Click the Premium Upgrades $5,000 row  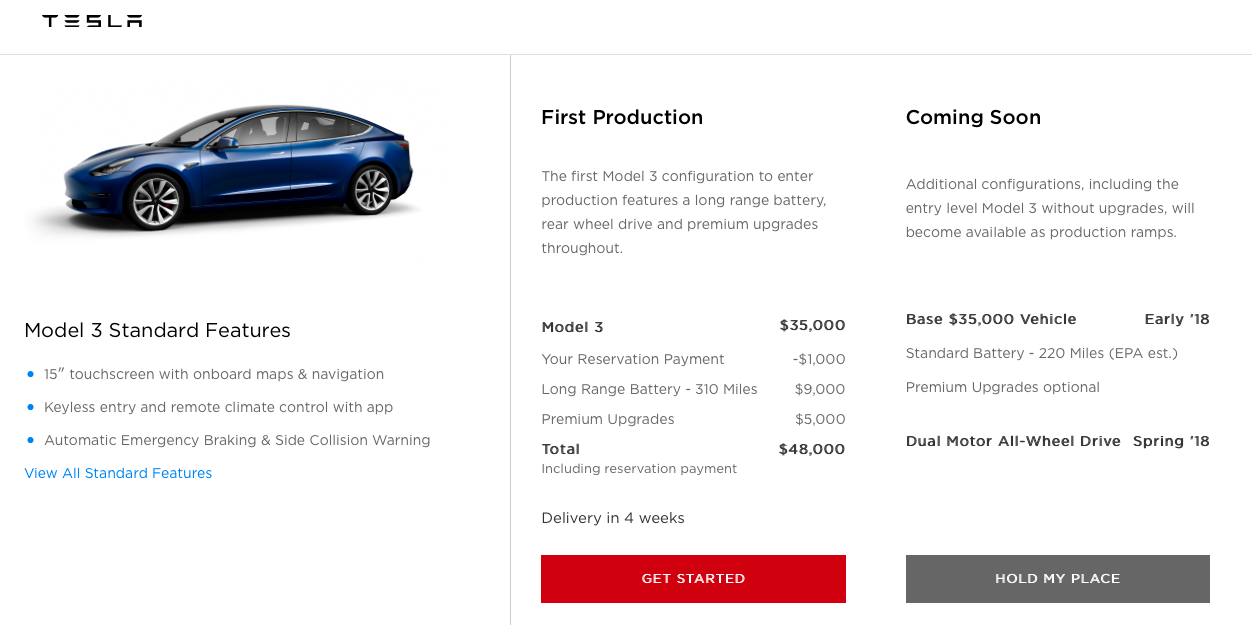point(693,419)
